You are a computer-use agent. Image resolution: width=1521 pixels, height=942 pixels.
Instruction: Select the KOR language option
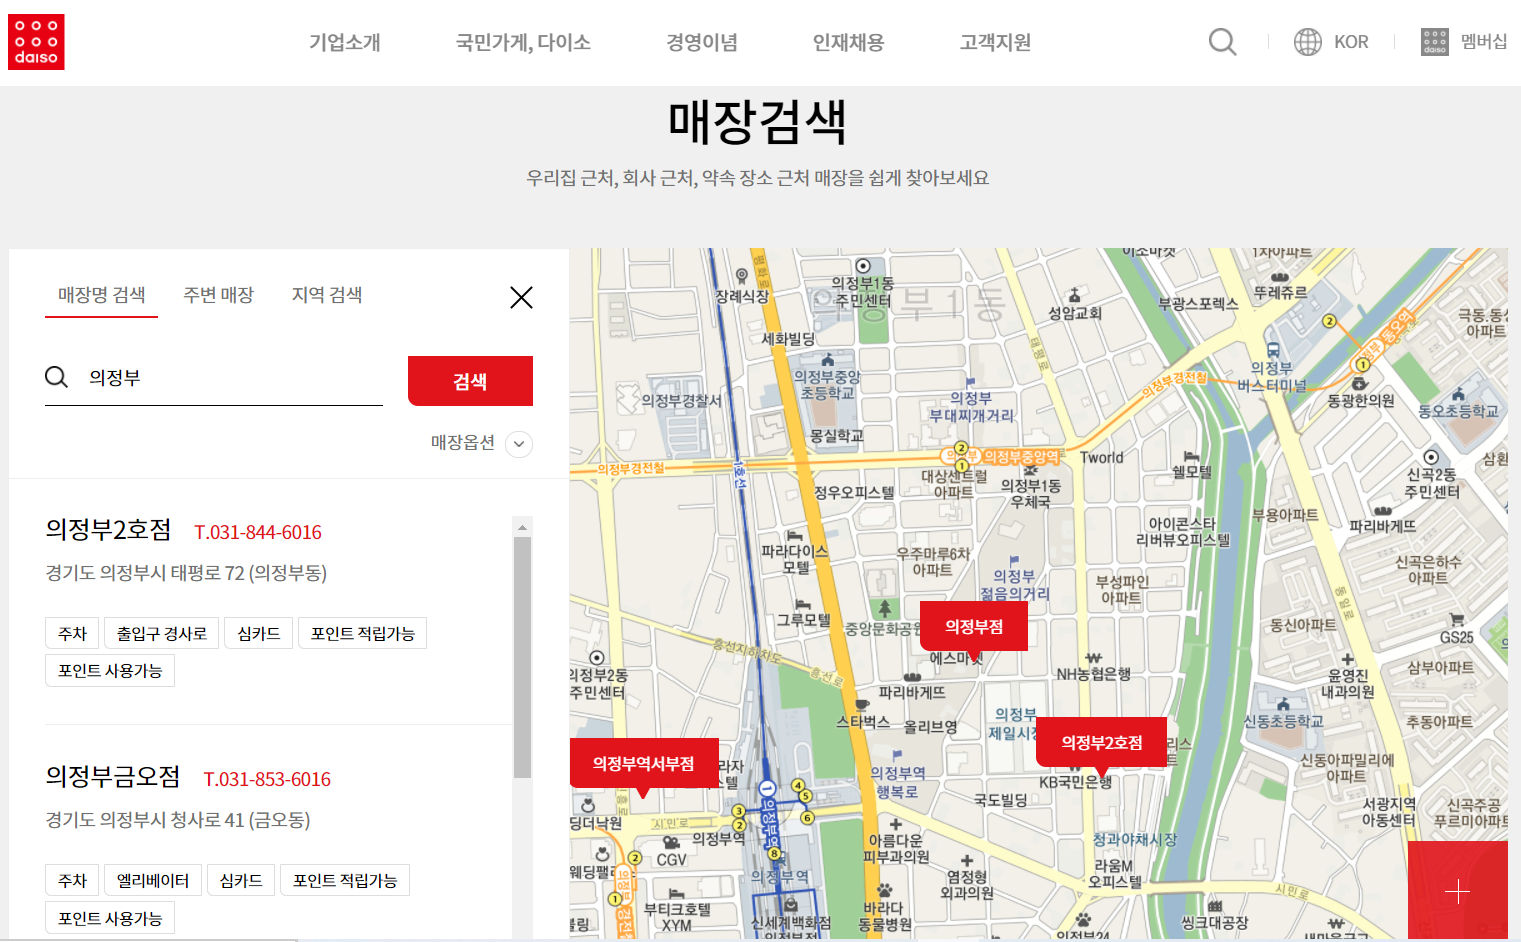1351,42
